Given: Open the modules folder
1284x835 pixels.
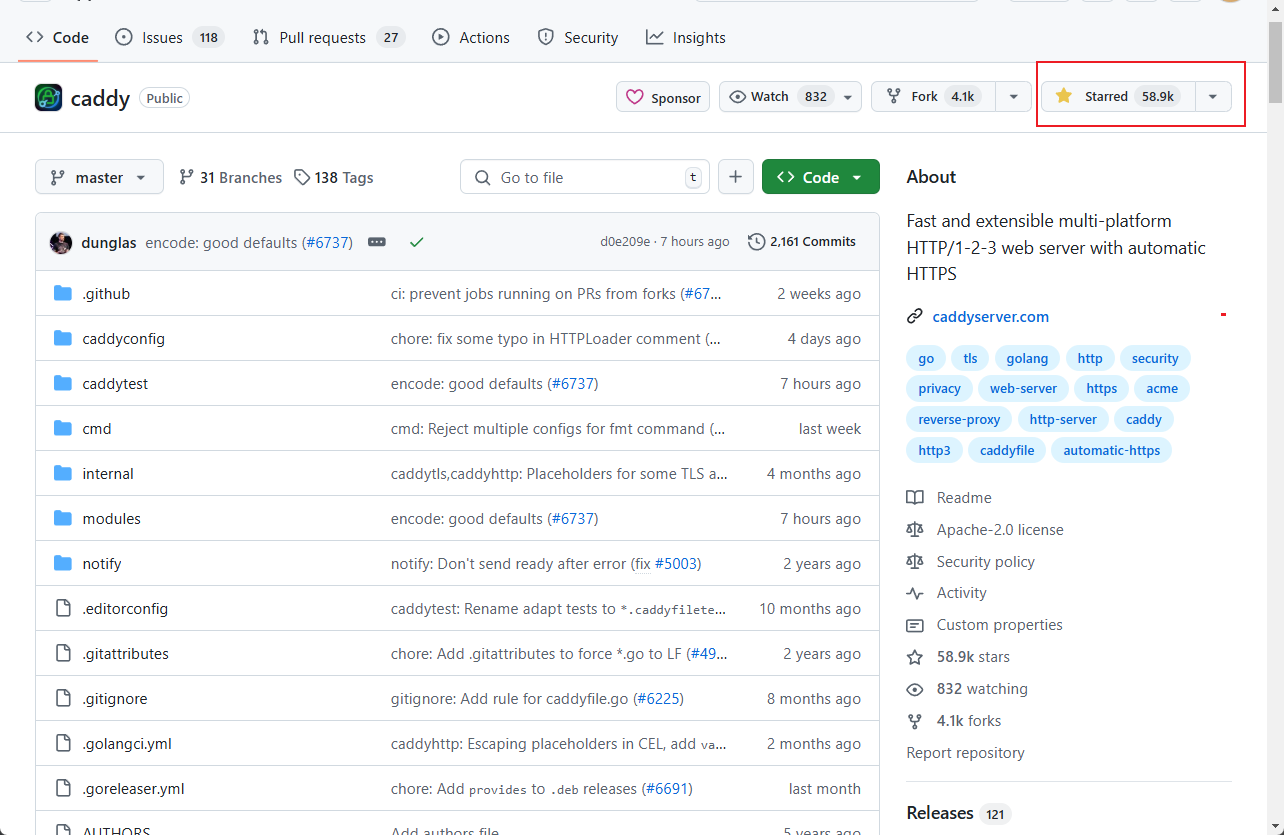Looking at the screenshot, I should 112,519.
